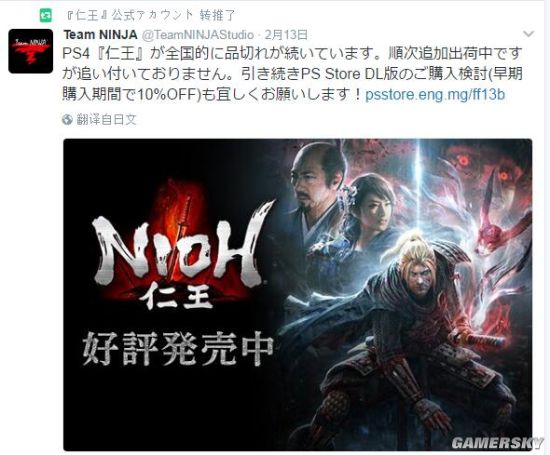Click the 转推了 retweet notice text
The width and height of the screenshot is (550, 455).
[x=217, y=15]
